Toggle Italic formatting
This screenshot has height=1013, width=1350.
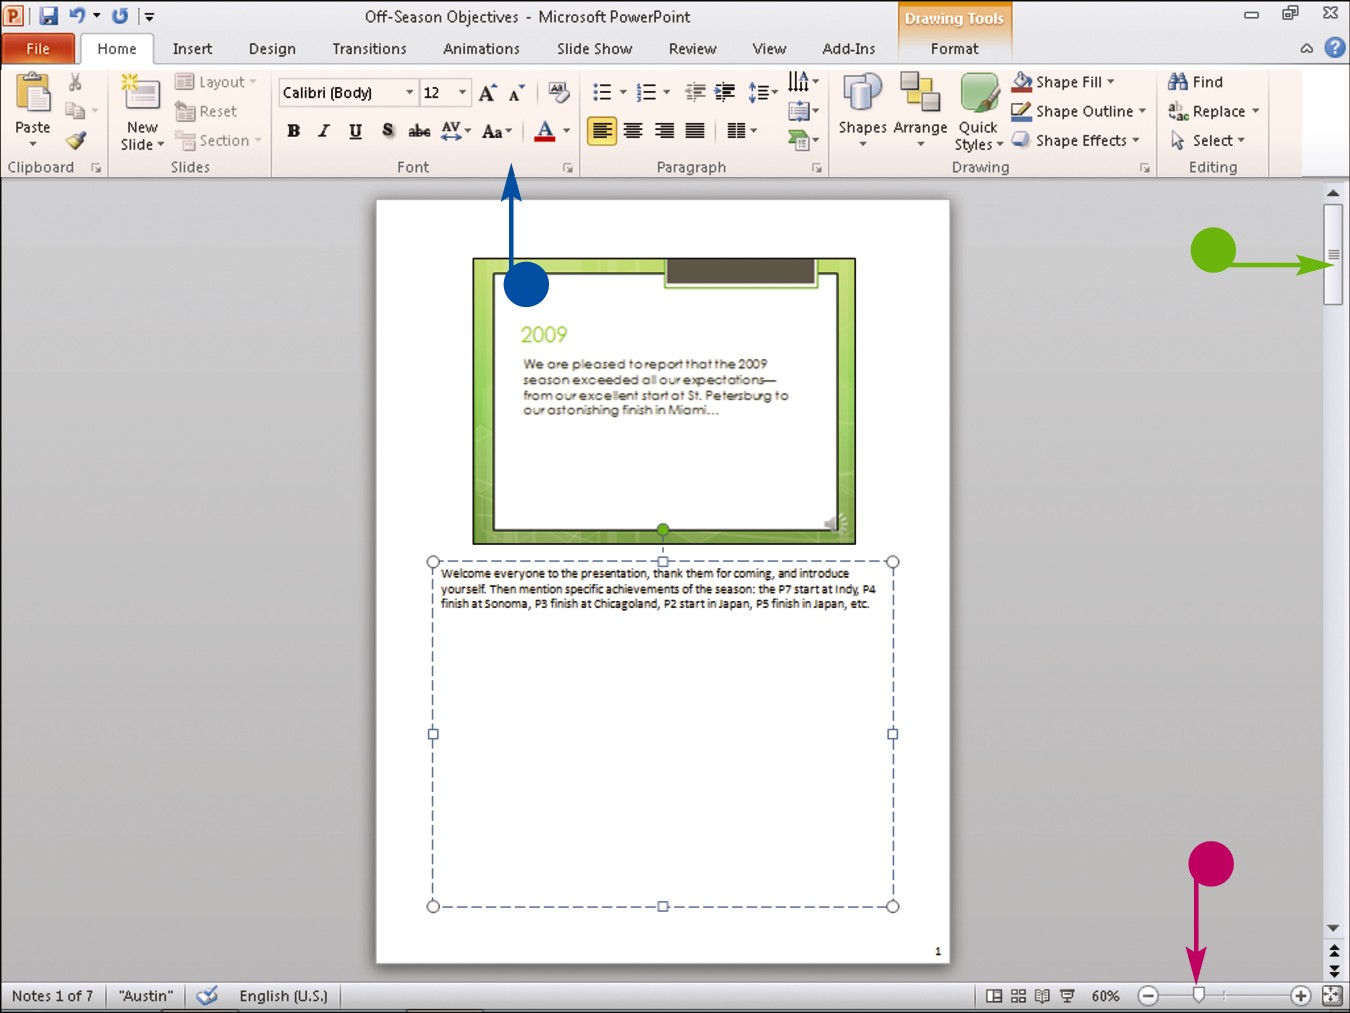[324, 131]
